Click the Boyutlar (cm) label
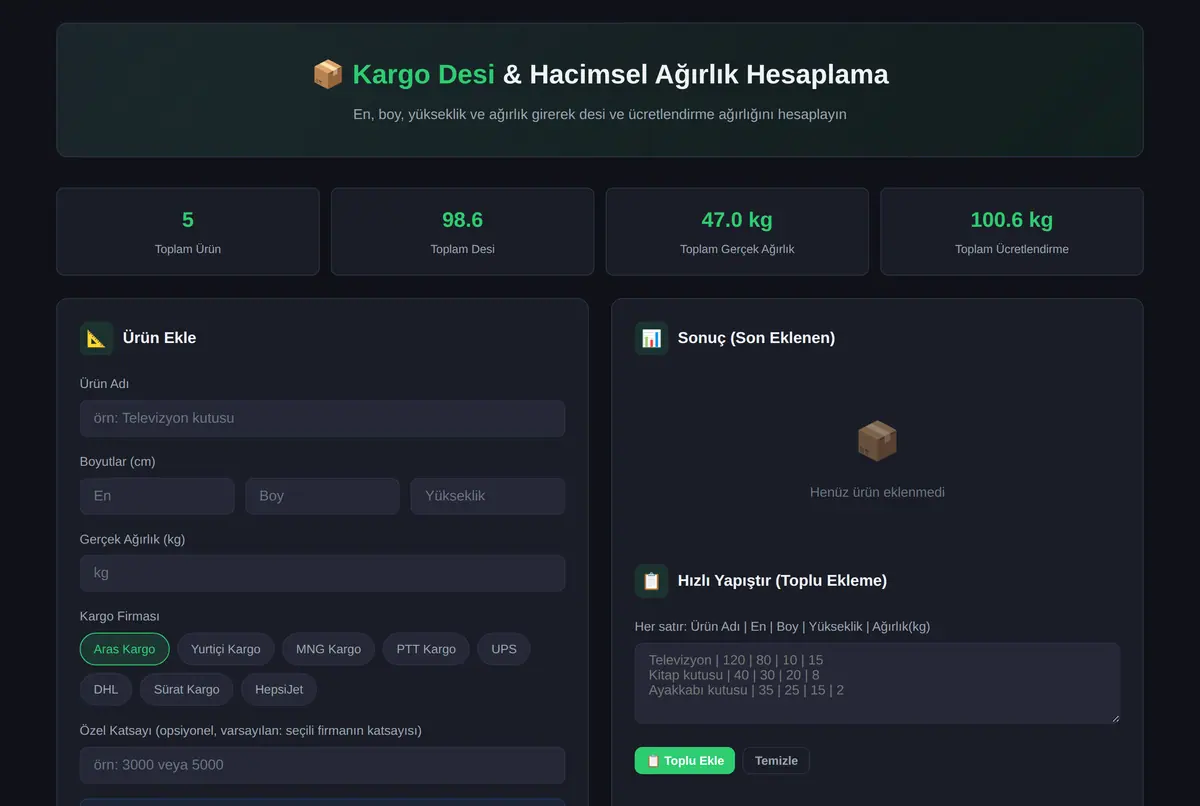The image size is (1200, 806). point(118,461)
